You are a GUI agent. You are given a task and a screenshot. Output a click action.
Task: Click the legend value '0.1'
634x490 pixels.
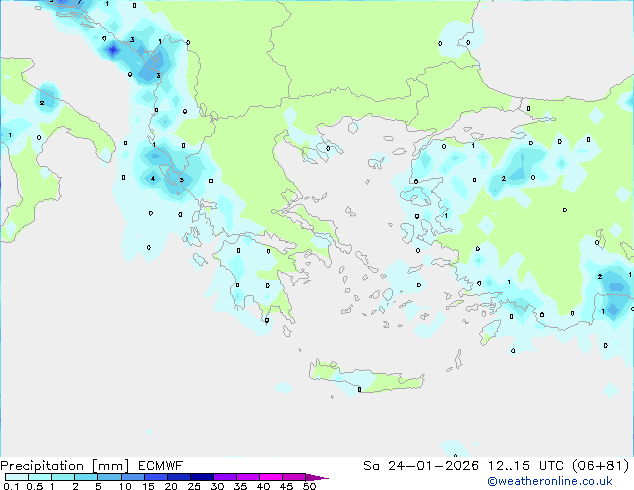(x=11, y=486)
